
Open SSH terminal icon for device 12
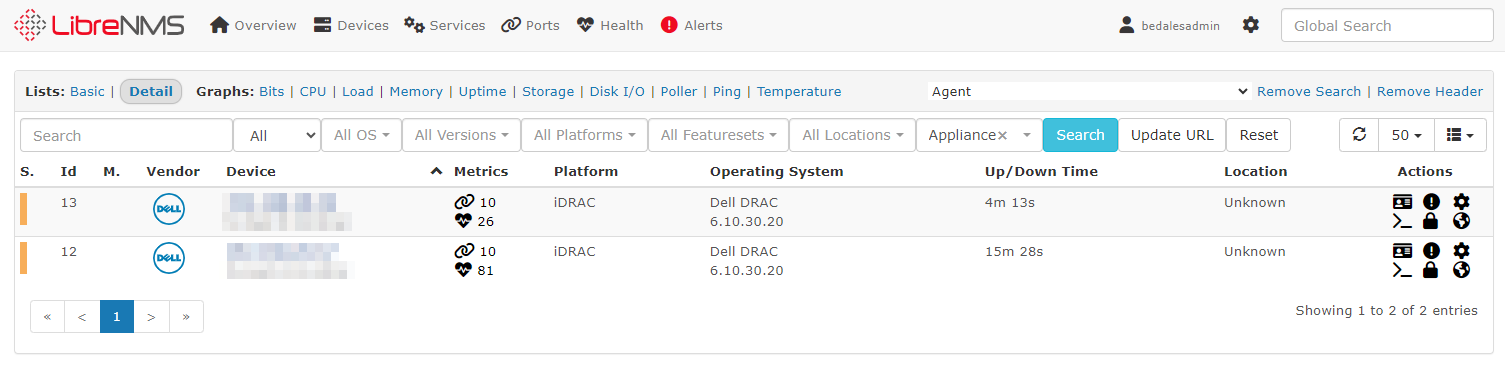(x=1402, y=270)
